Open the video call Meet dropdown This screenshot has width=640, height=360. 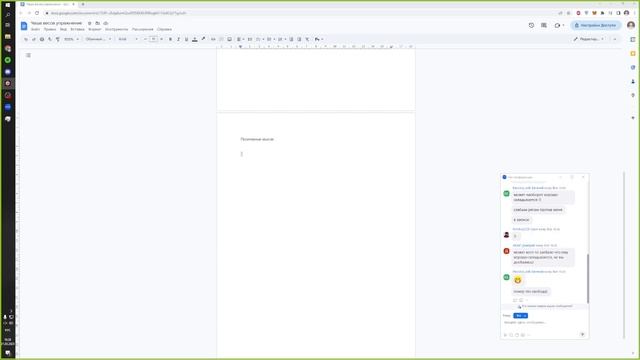[x=559, y=25]
